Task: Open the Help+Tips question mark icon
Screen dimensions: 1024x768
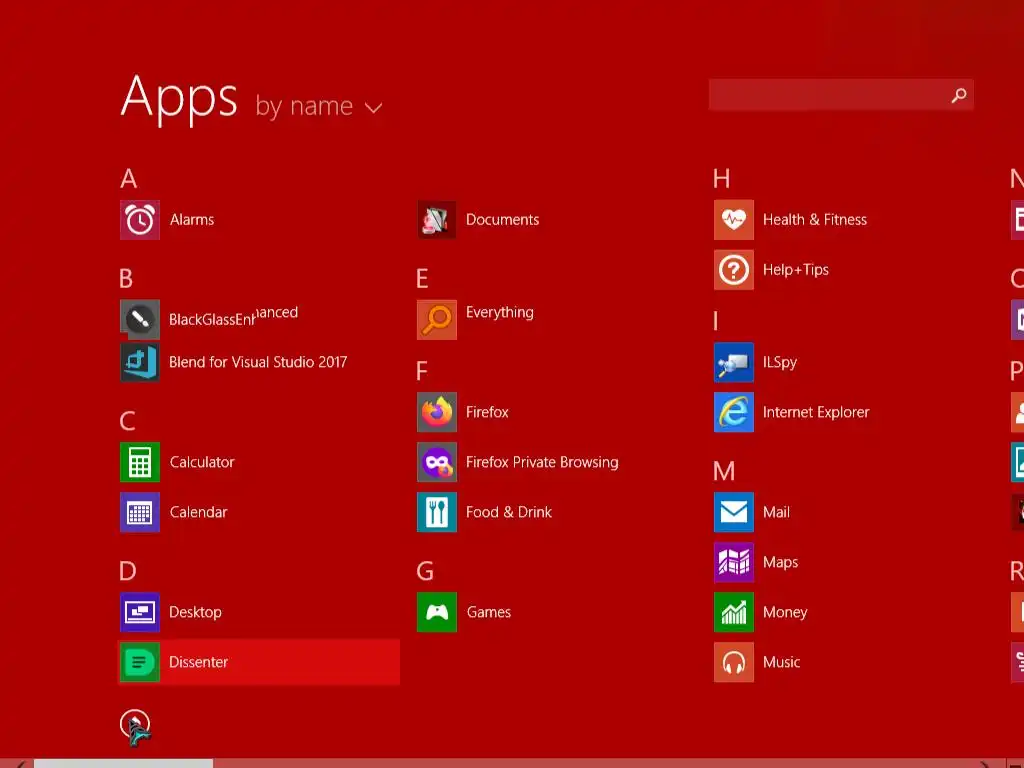Action: click(733, 270)
